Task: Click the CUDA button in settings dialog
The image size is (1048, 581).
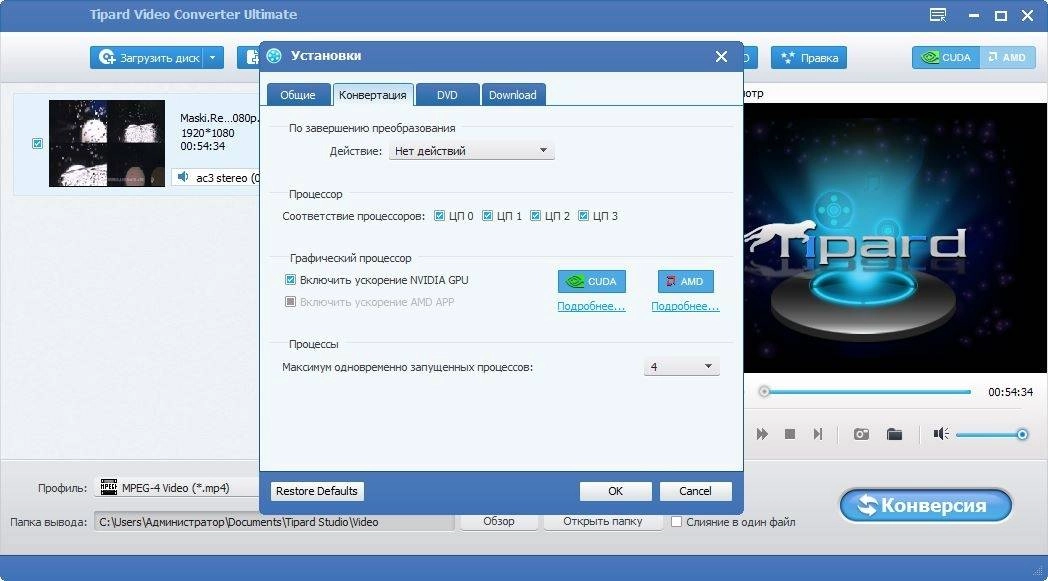Action: pyautogui.click(x=592, y=281)
